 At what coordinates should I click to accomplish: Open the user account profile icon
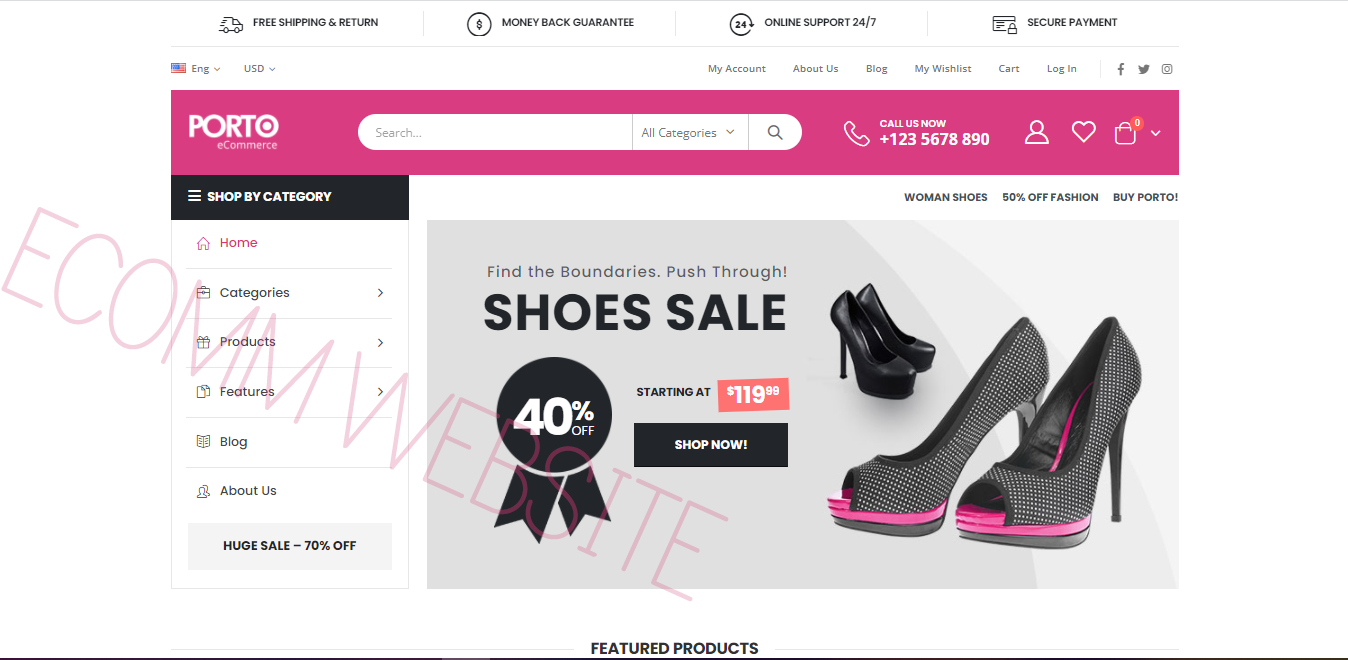coord(1037,132)
